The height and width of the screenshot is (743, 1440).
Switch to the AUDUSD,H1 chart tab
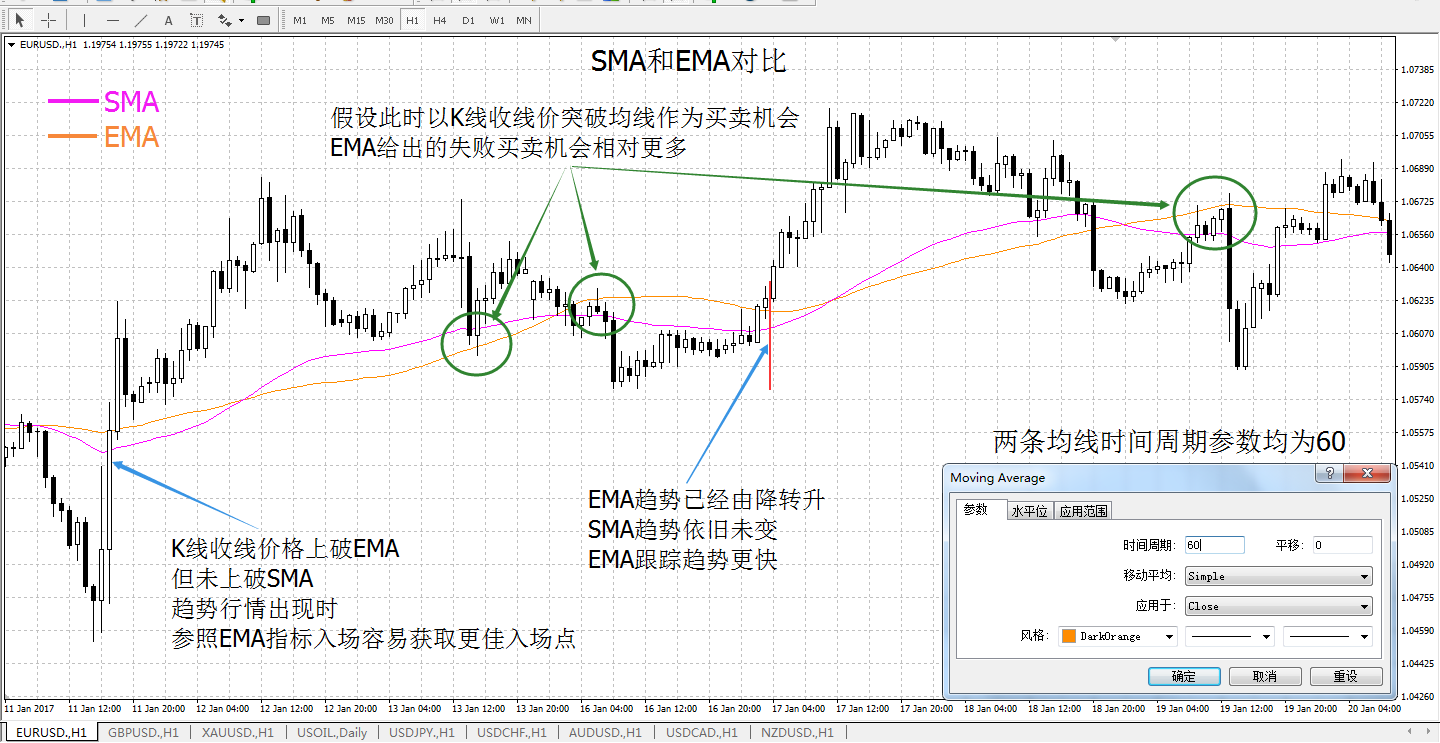607,733
